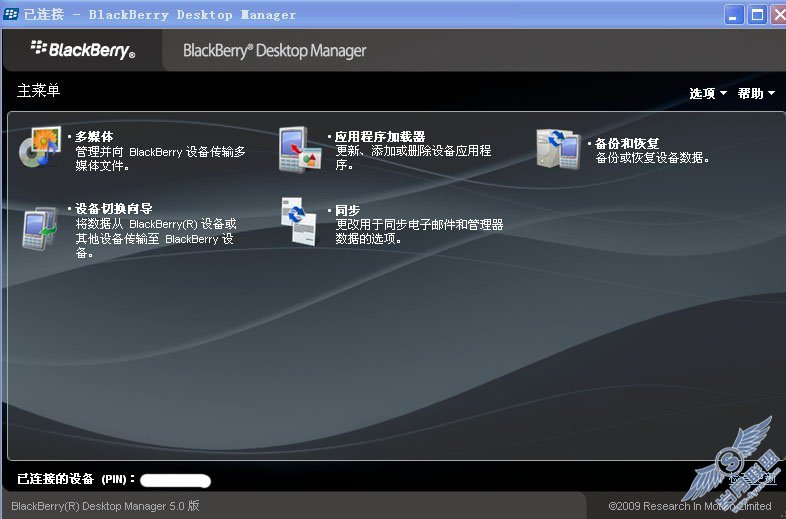Maximize the Desktop Manager window
786x519 pixels.
click(x=757, y=15)
